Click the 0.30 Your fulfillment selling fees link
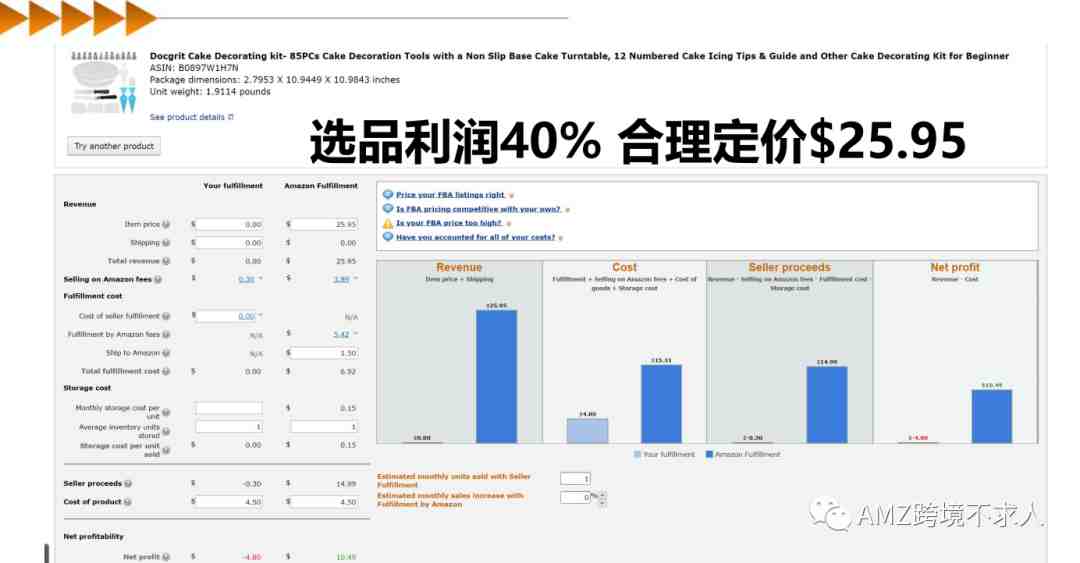1080x563 pixels. [247, 280]
